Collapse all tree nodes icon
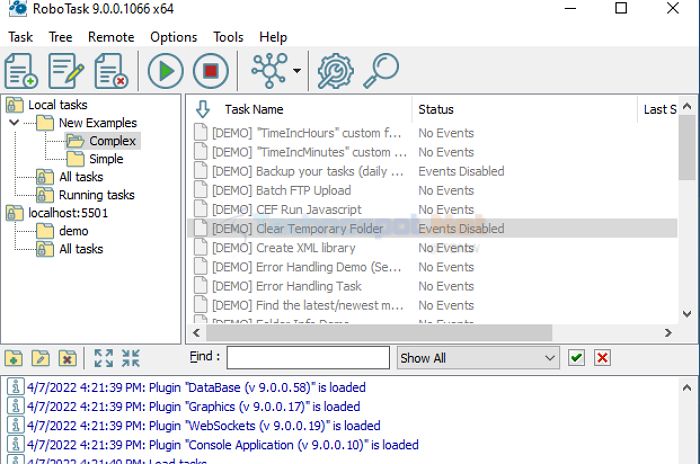This screenshot has height=464, width=700. click(131, 358)
